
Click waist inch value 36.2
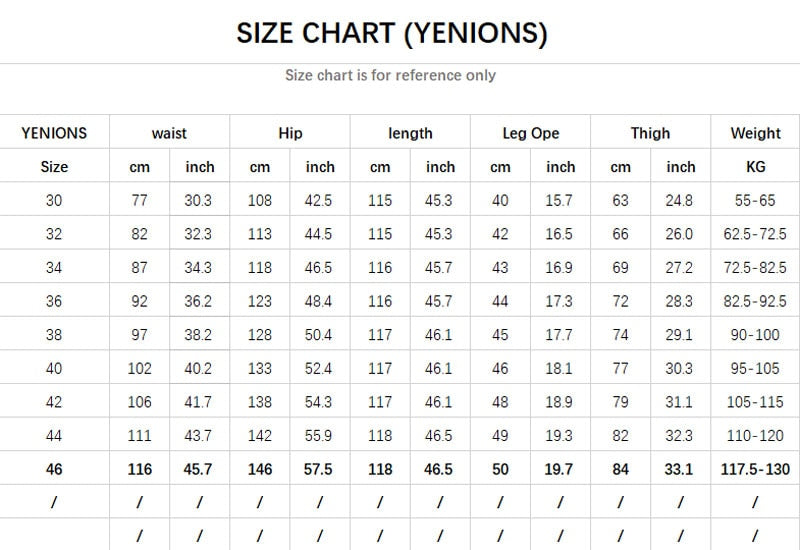(x=198, y=301)
